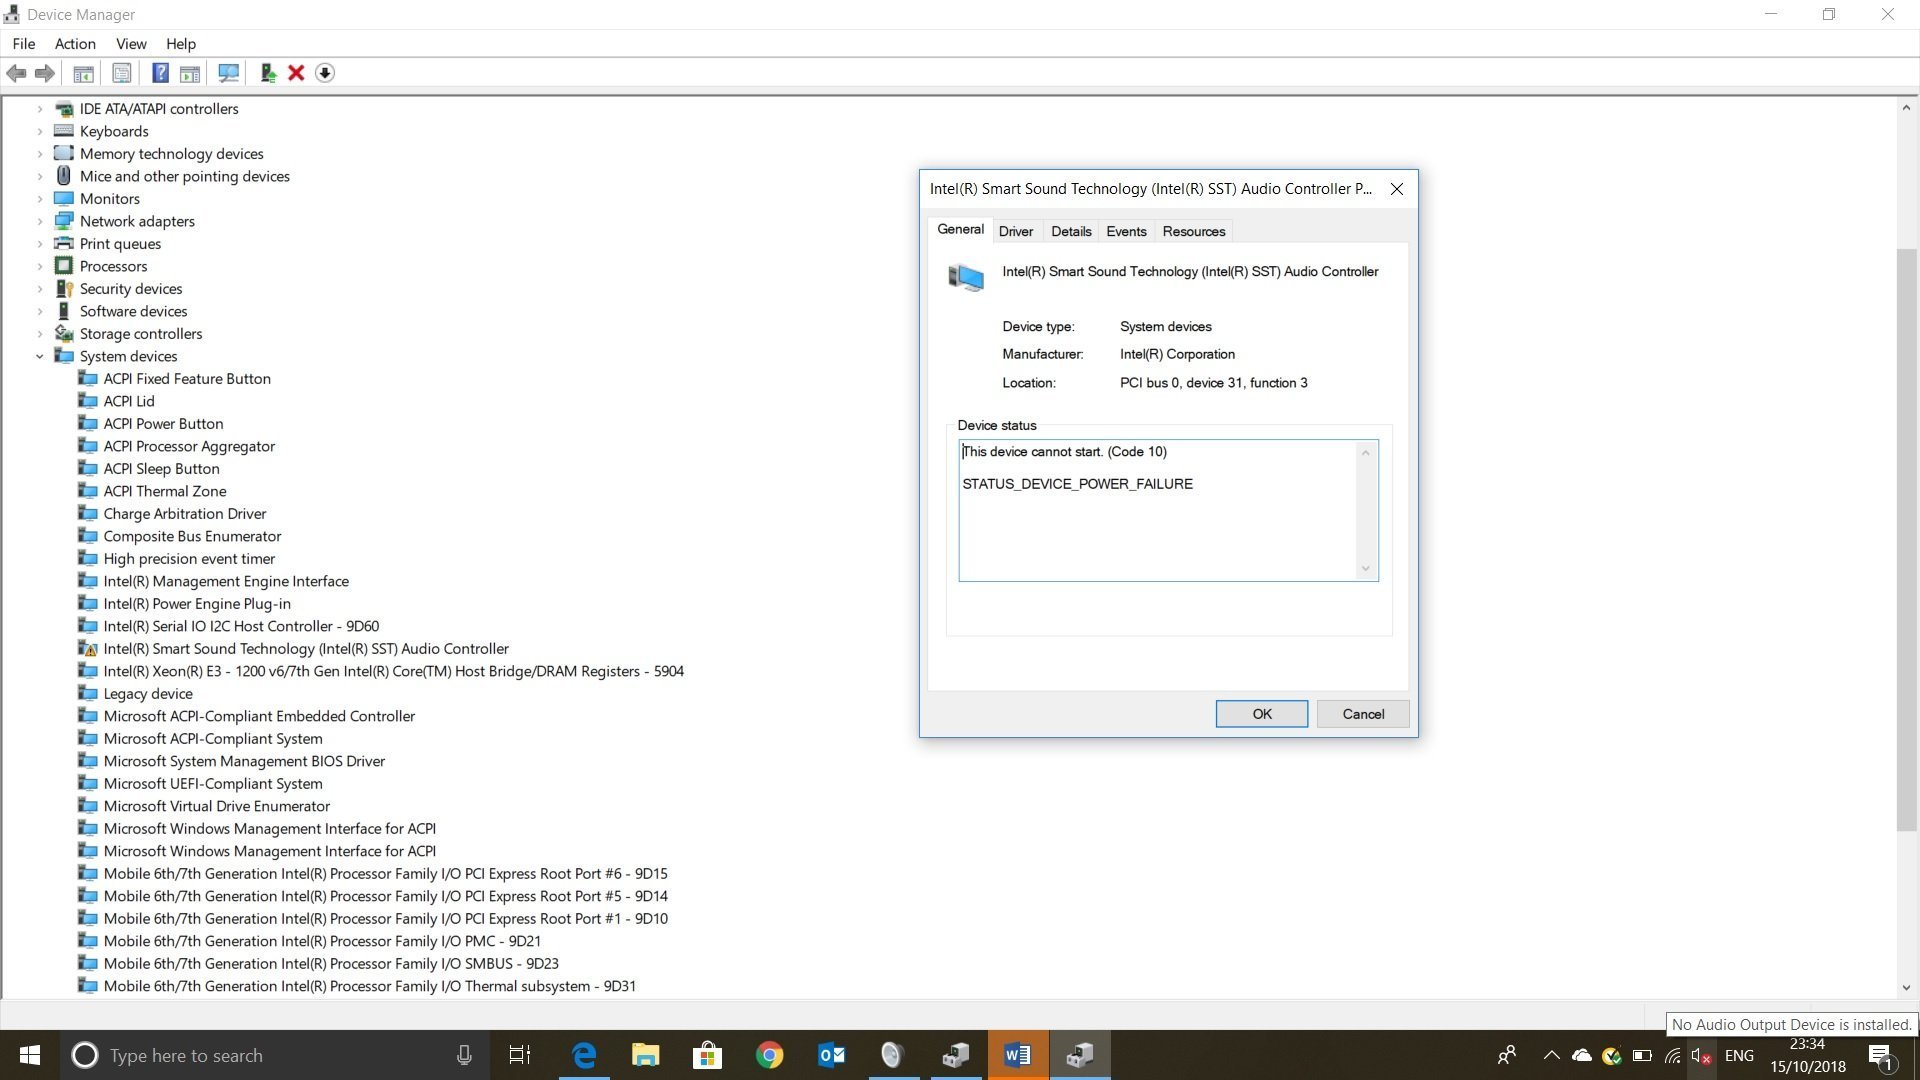The width and height of the screenshot is (1920, 1080).
Task: Open the File menu
Action: point(24,44)
